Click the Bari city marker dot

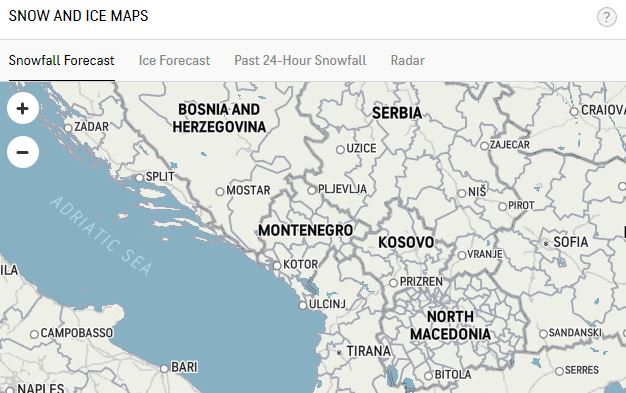click(x=164, y=369)
